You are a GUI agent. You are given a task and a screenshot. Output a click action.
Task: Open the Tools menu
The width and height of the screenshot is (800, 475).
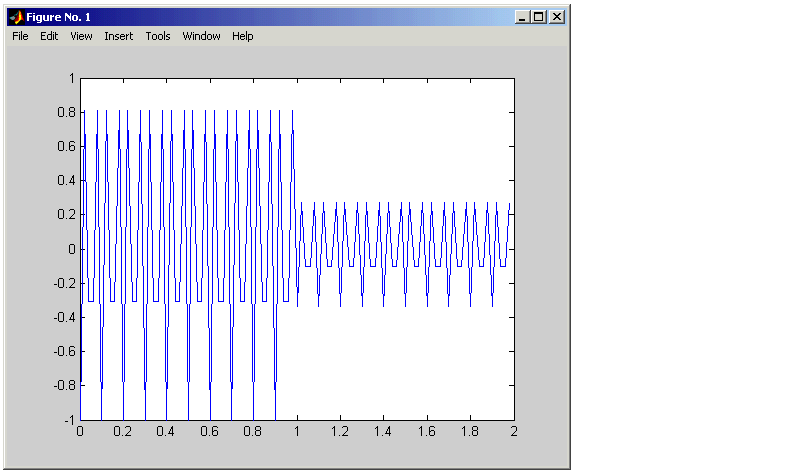pos(158,36)
